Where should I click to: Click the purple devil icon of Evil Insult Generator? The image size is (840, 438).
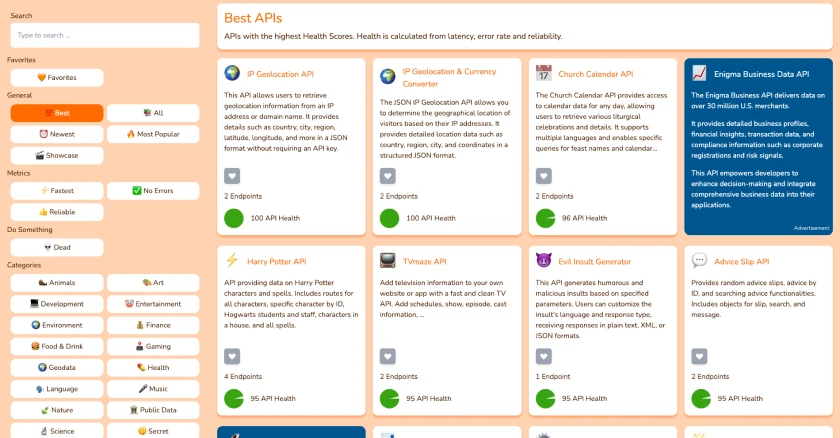543,261
